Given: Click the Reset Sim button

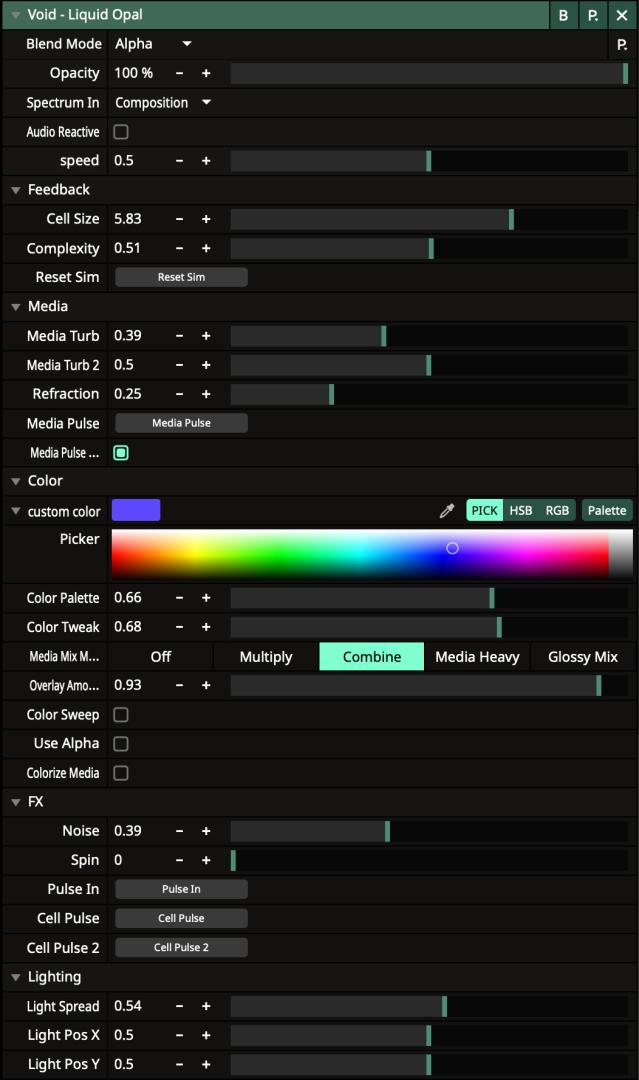Looking at the screenshot, I should 181,277.
